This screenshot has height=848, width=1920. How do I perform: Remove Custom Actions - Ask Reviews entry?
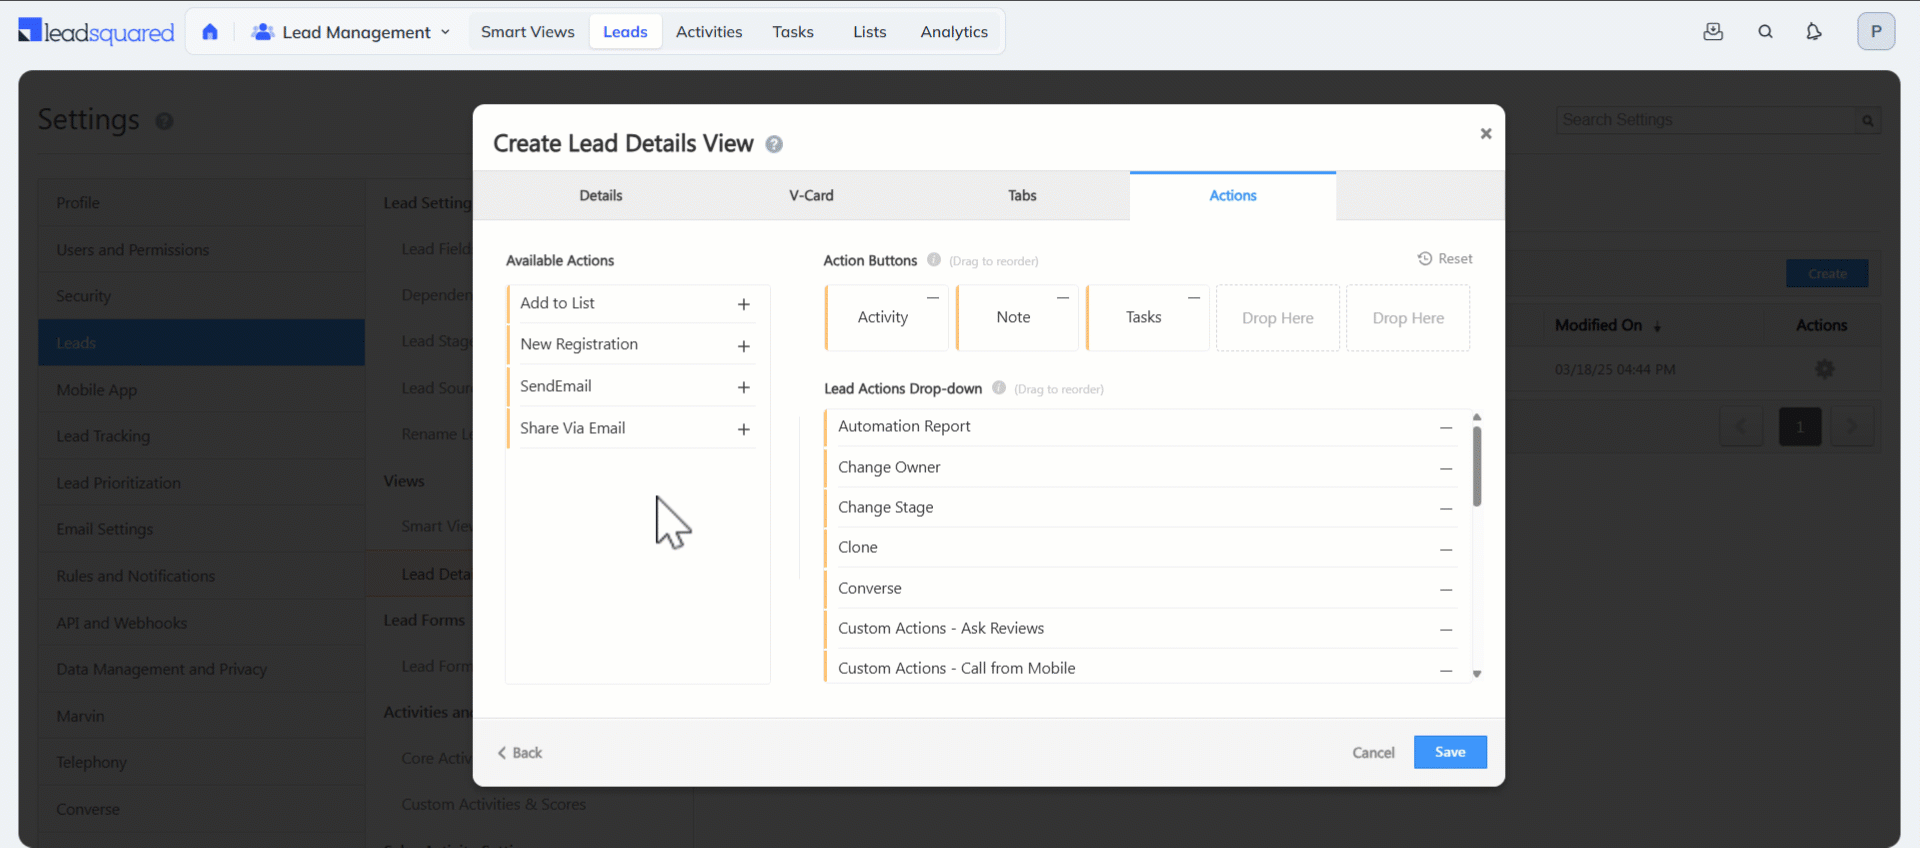[1445, 630]
